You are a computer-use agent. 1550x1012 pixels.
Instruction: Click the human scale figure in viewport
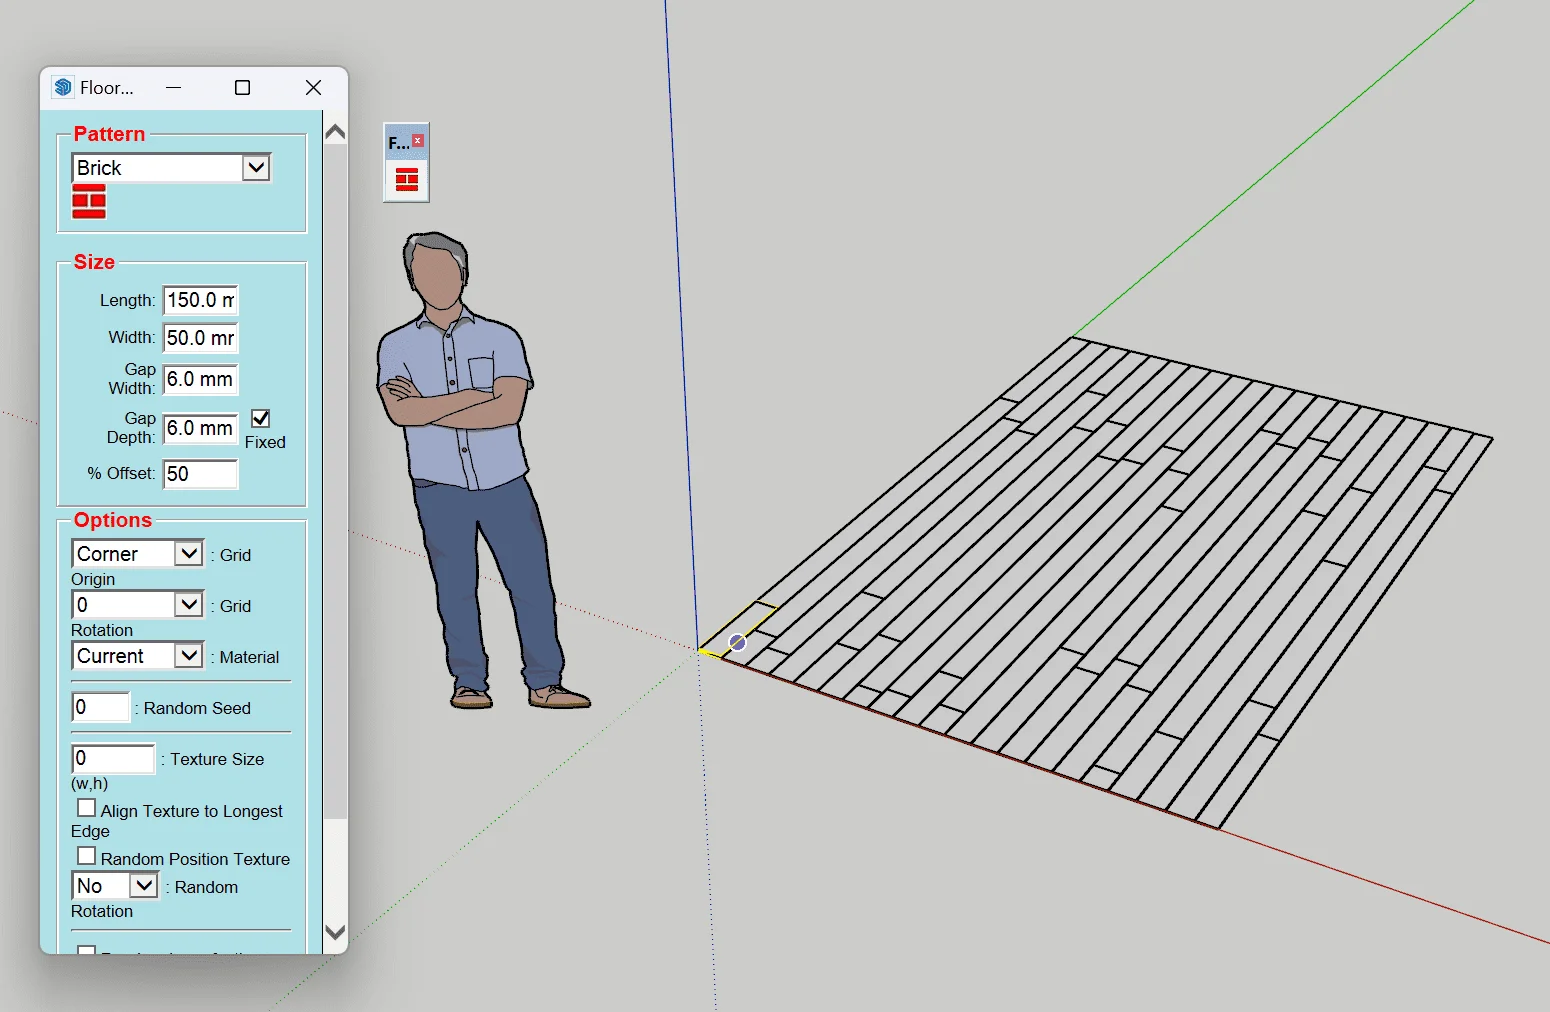[470, 470]
